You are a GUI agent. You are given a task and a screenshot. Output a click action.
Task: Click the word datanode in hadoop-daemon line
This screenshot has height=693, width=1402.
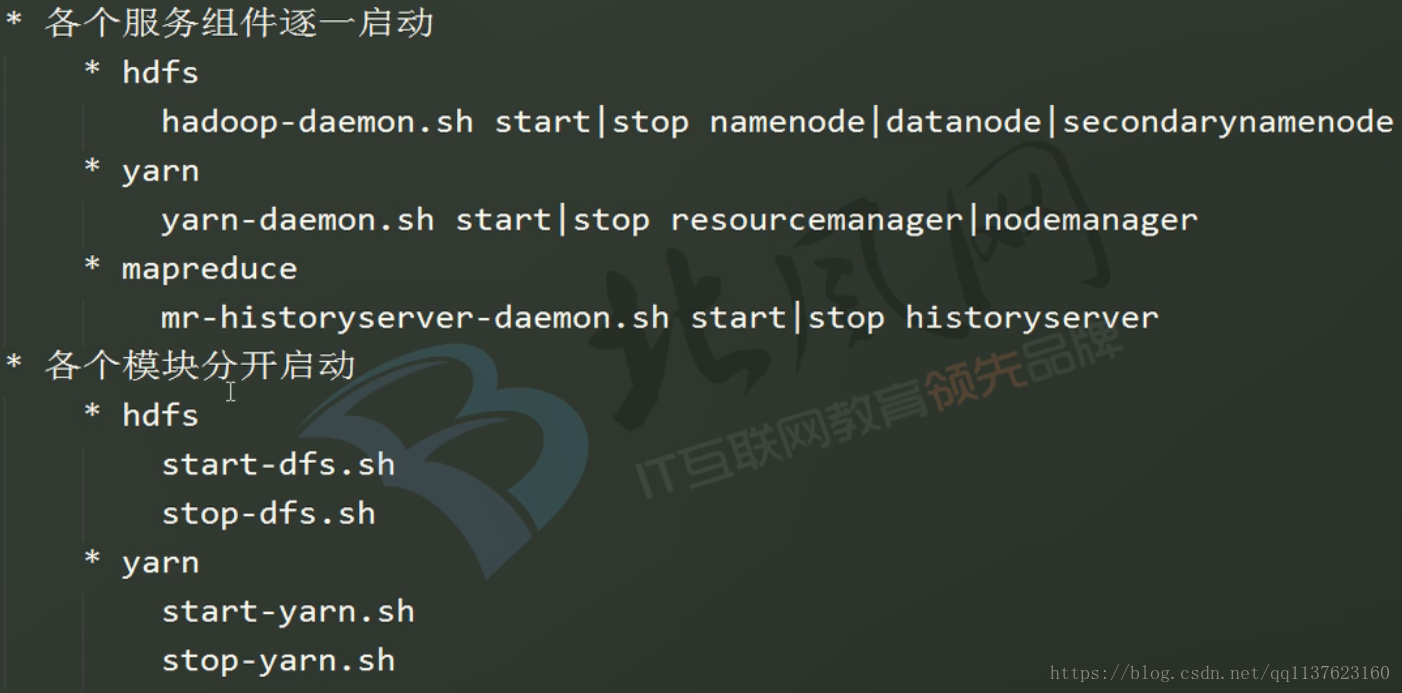pos(963,122)
